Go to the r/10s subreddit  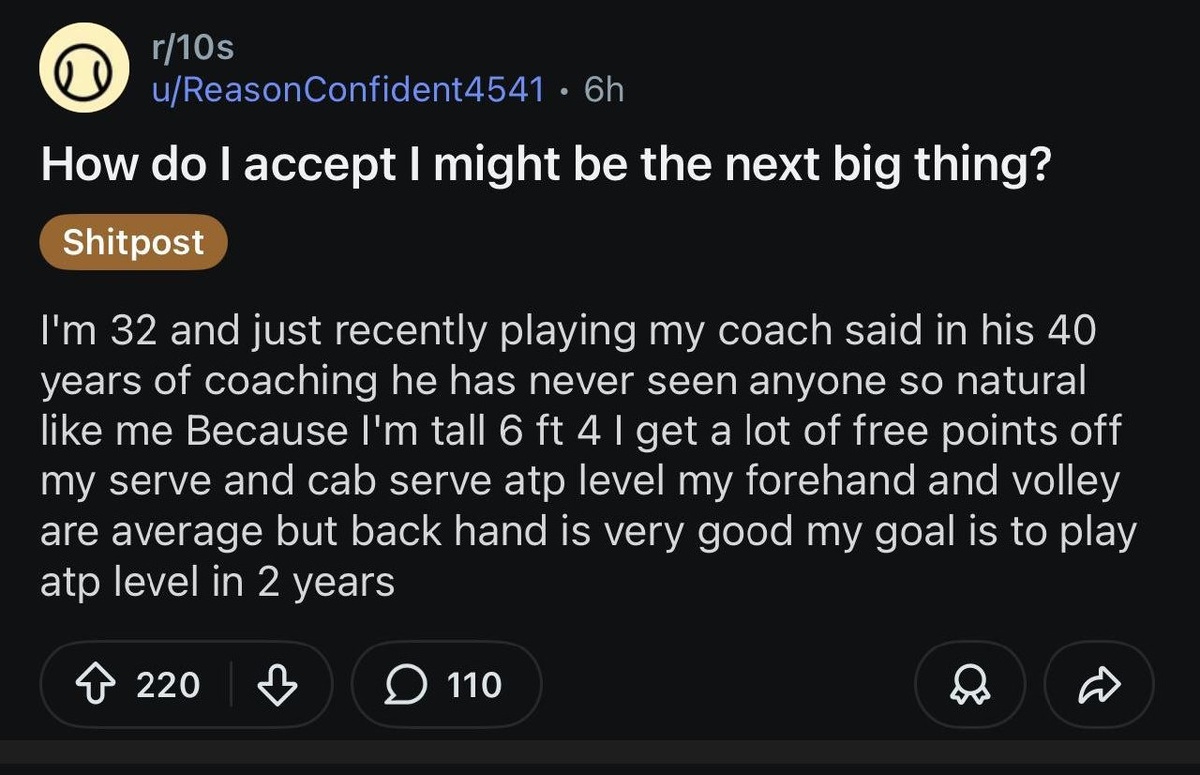(x=190, y=46)
